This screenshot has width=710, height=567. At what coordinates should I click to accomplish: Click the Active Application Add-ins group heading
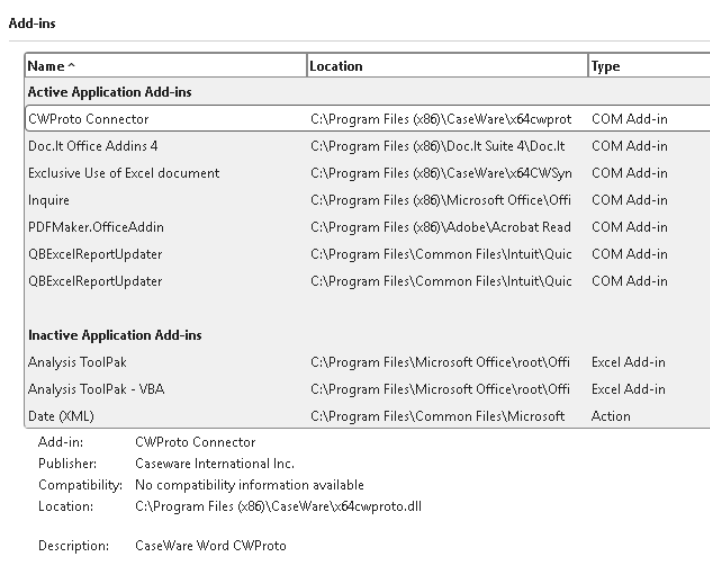click(110, 92)
